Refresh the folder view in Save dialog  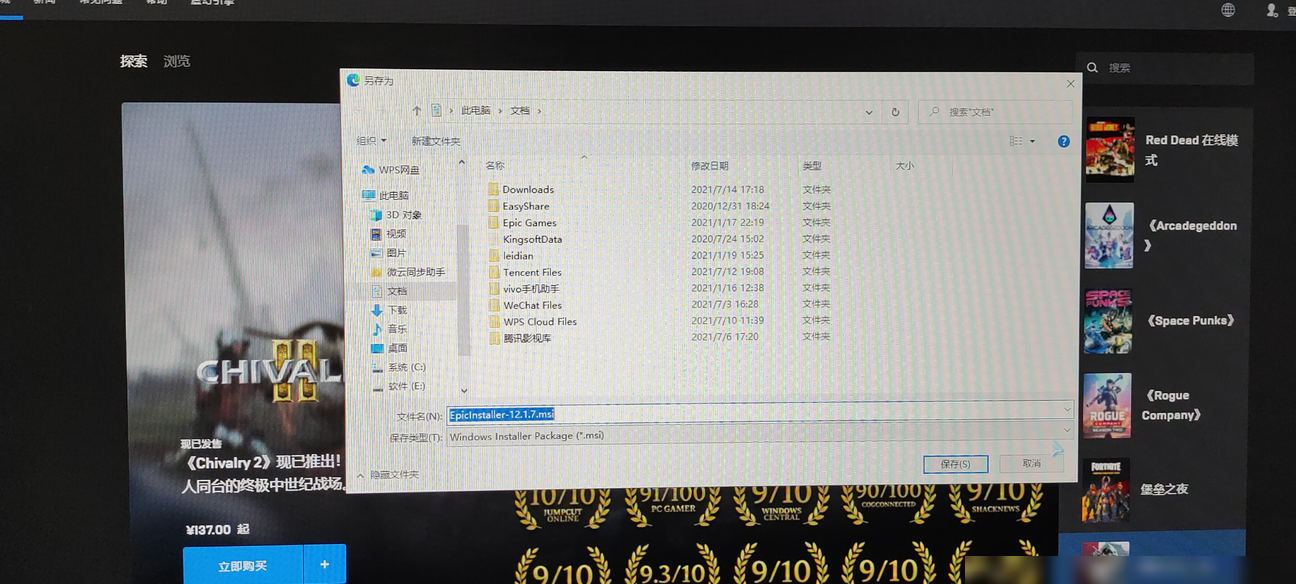tap(895, 112)
